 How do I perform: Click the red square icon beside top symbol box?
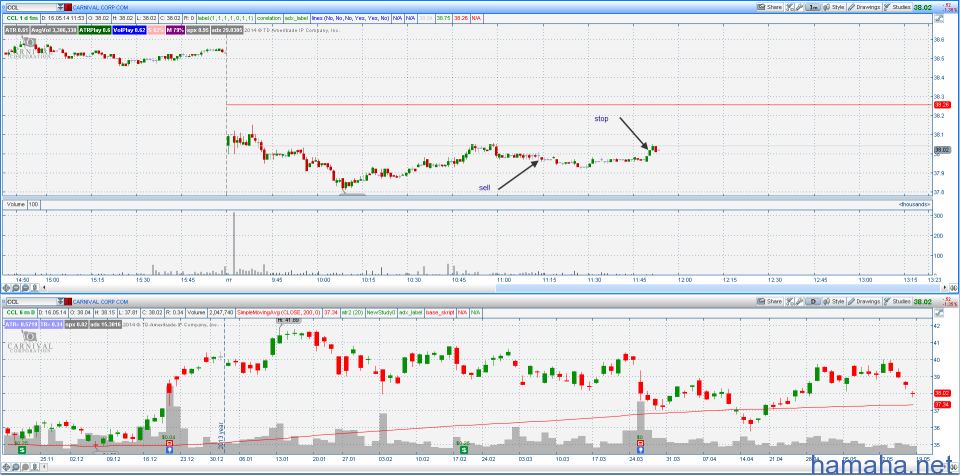[x=68, y=7]
